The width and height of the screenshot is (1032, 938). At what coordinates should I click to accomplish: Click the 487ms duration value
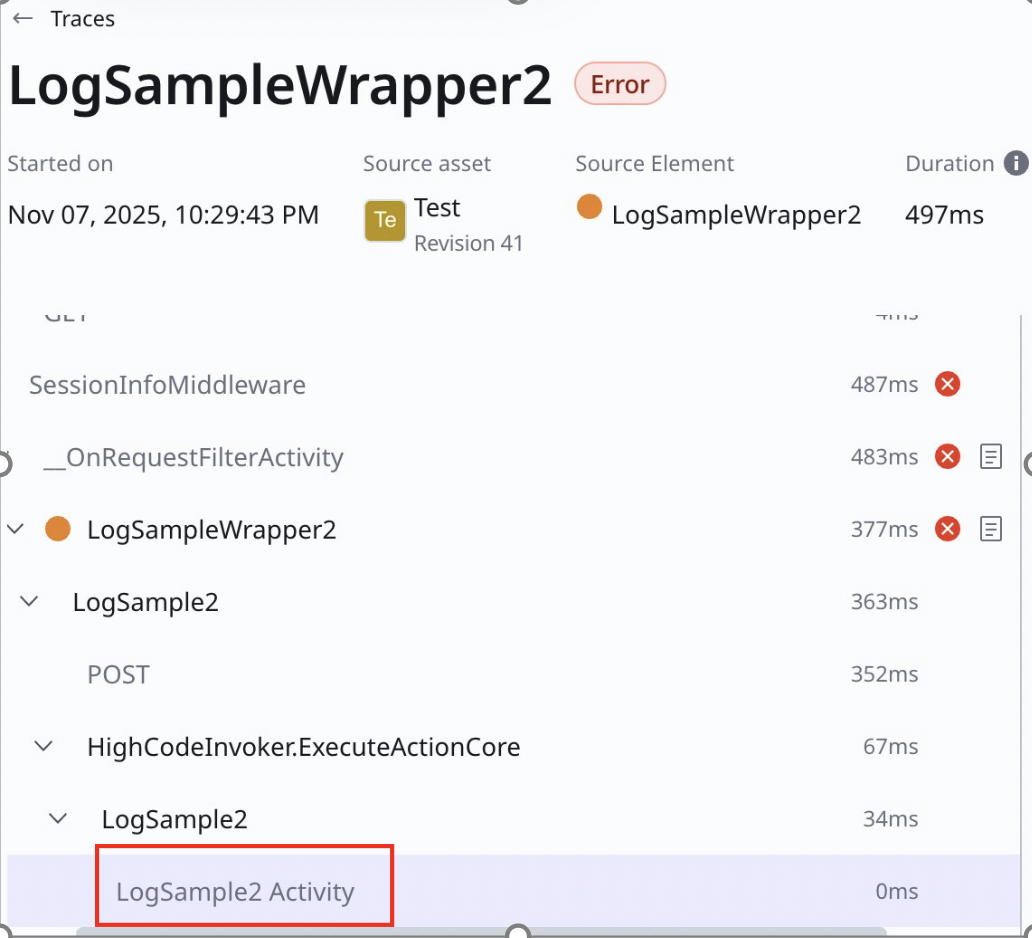(884, 384)
